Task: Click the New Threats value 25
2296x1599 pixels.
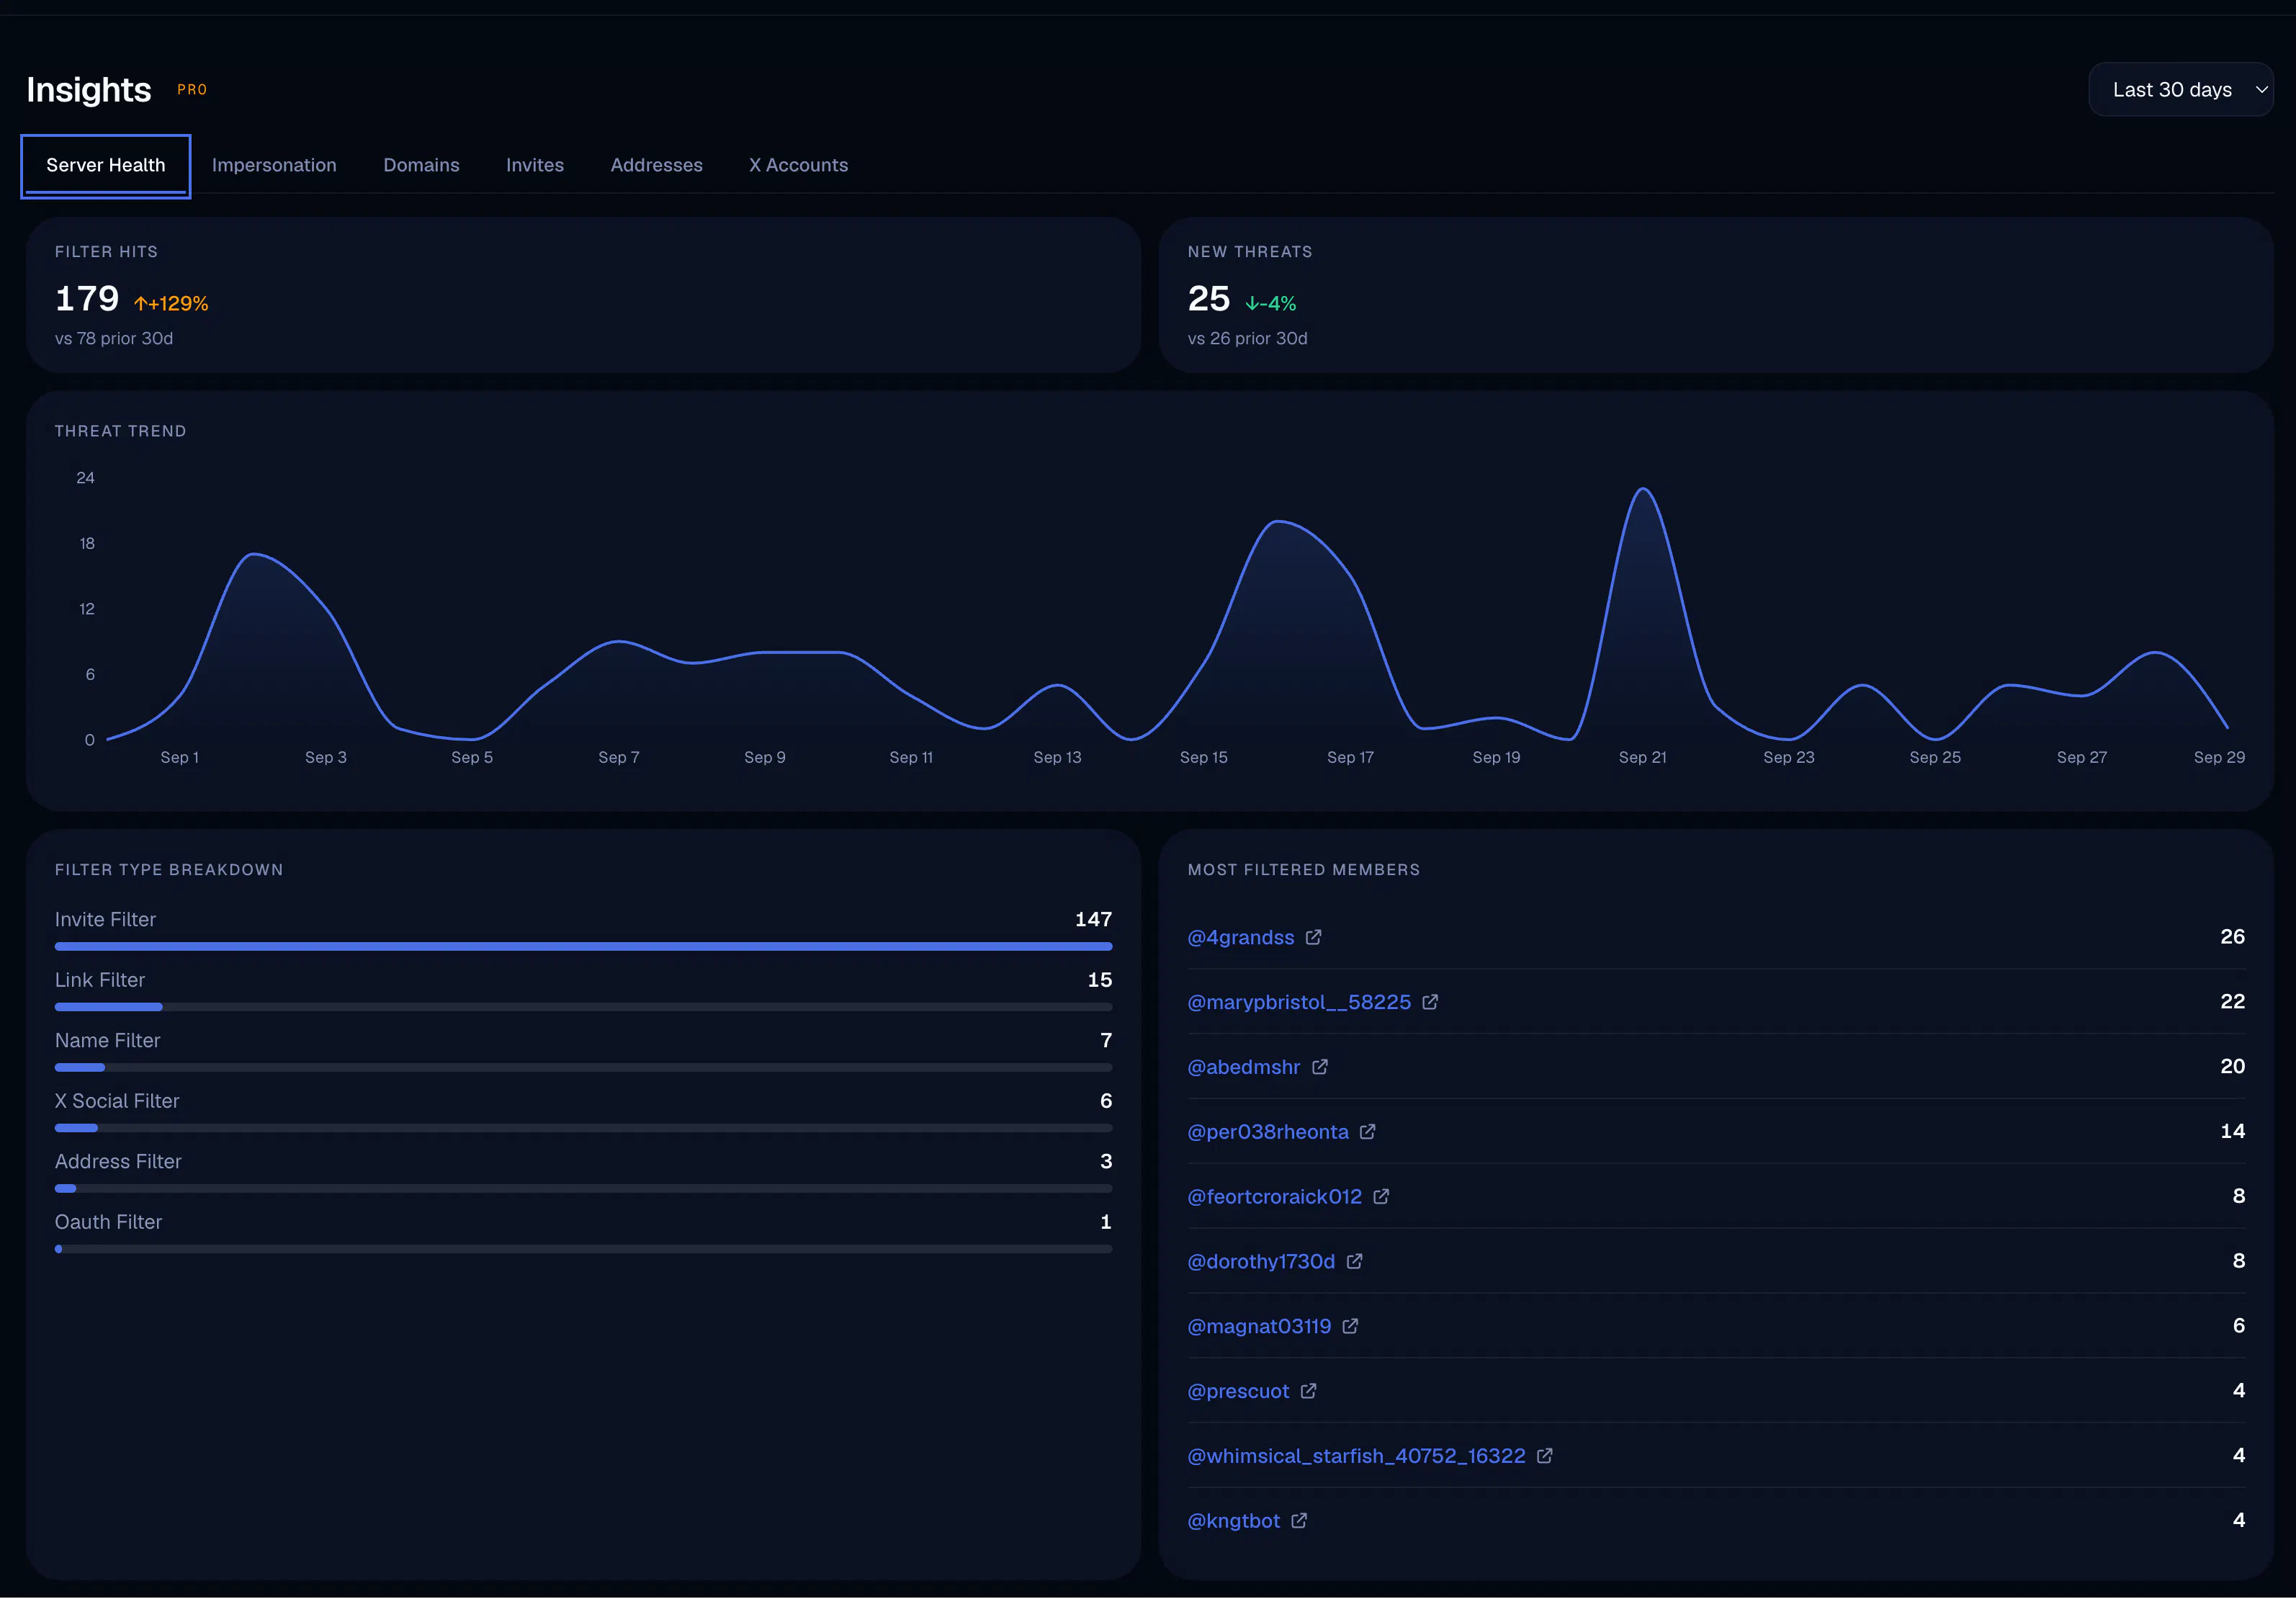Action: coord(1208,299)
